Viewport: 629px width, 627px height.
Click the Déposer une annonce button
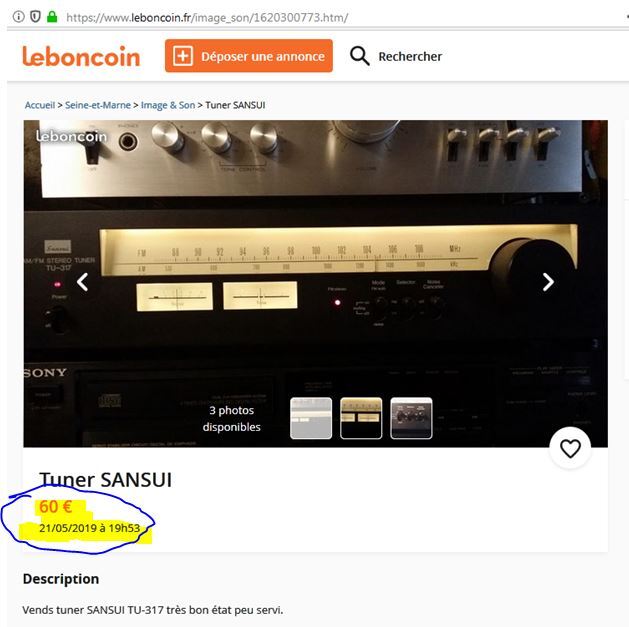coord(249,56)
